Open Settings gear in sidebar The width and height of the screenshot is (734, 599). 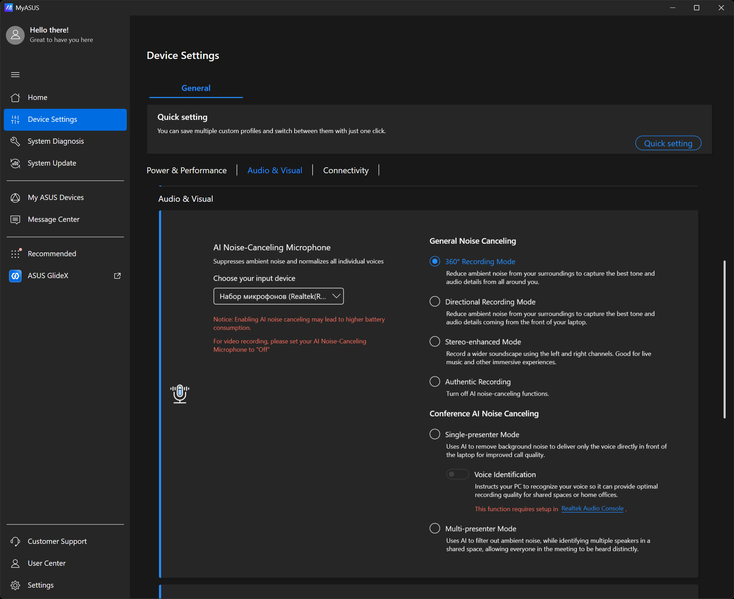pyautogui.click(x=15, y=585)
